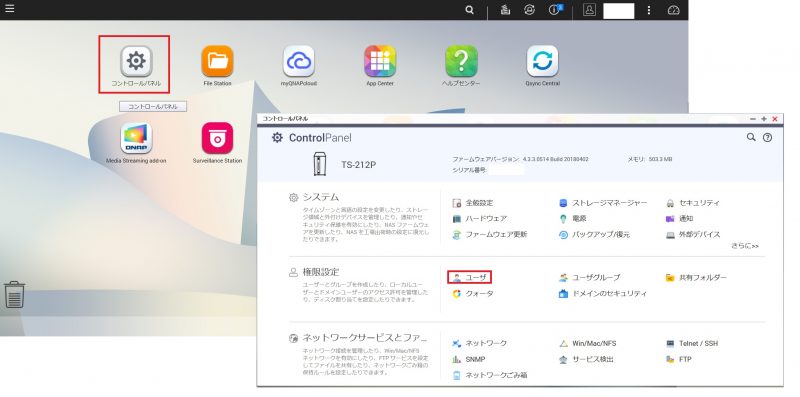Open event notifications info icon

pyautogui.click(x=555, y=10)
